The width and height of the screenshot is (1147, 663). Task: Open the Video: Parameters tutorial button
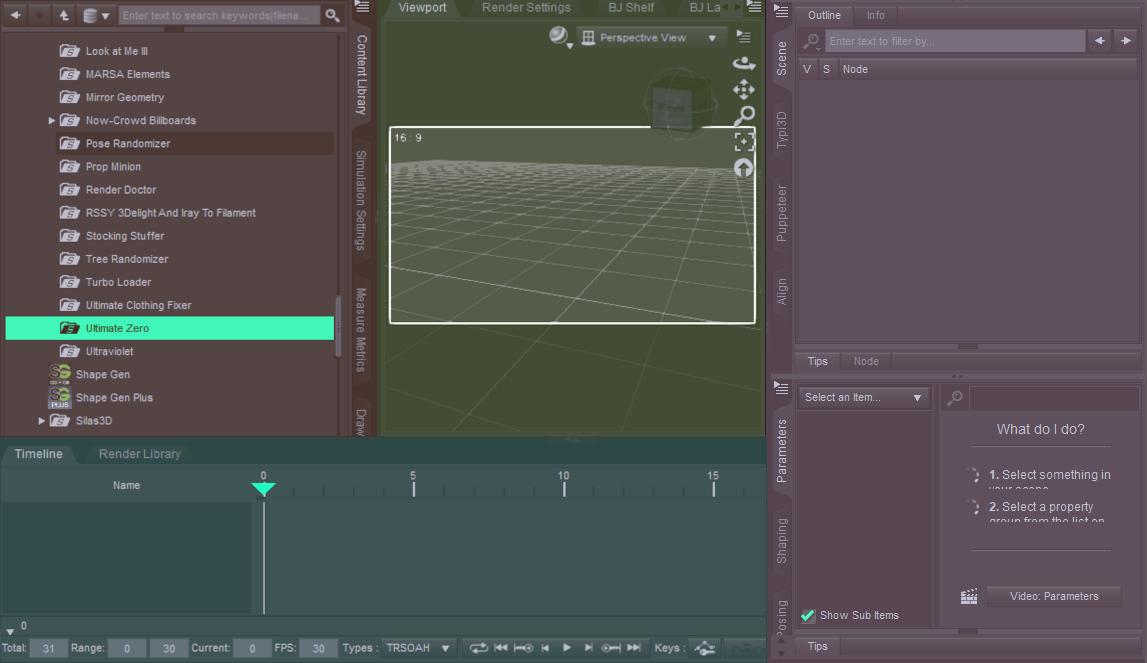(1053, 596)
